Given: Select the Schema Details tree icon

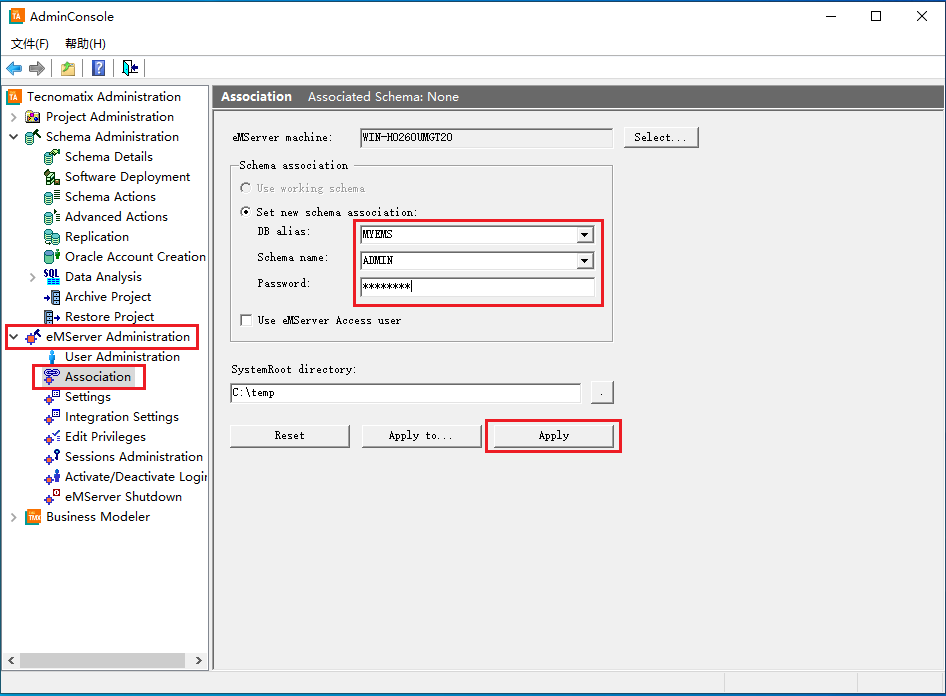Looking at the screenshot, I should point(52,157).
